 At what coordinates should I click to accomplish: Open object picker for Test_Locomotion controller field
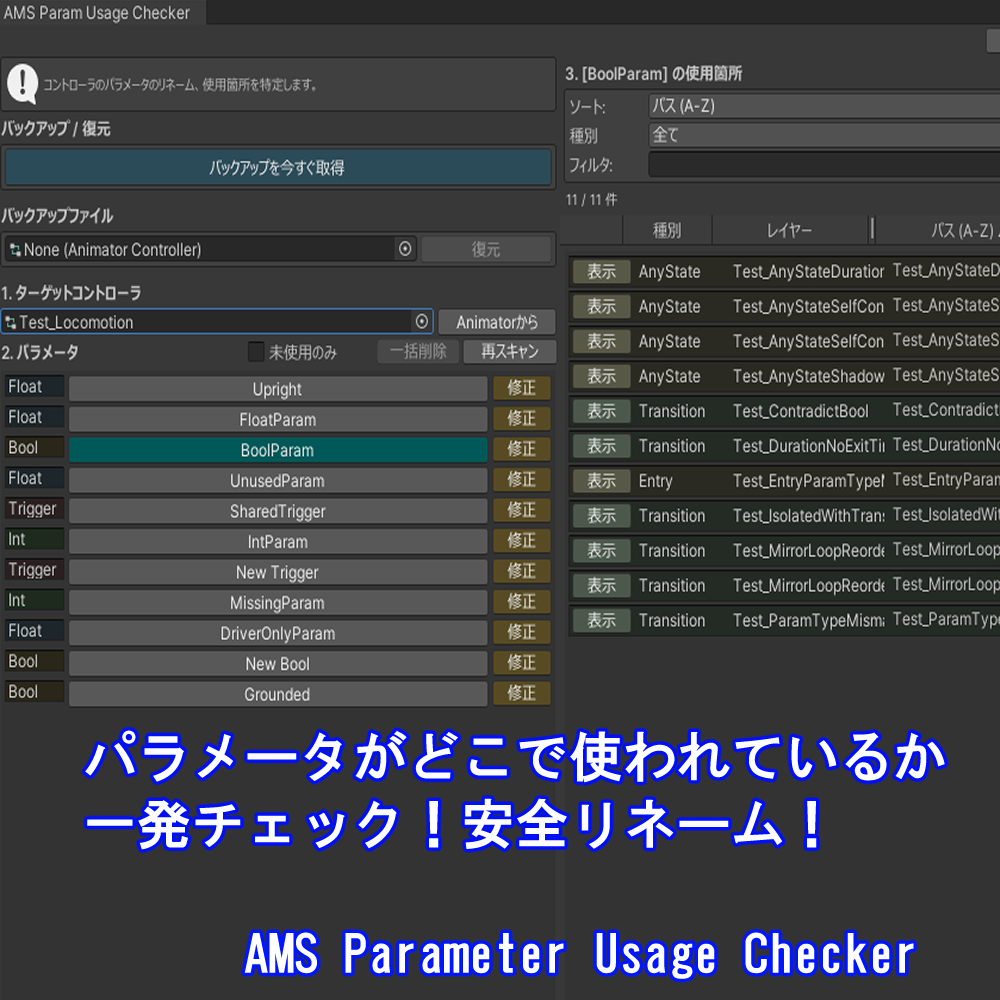[x=422, y=321]
